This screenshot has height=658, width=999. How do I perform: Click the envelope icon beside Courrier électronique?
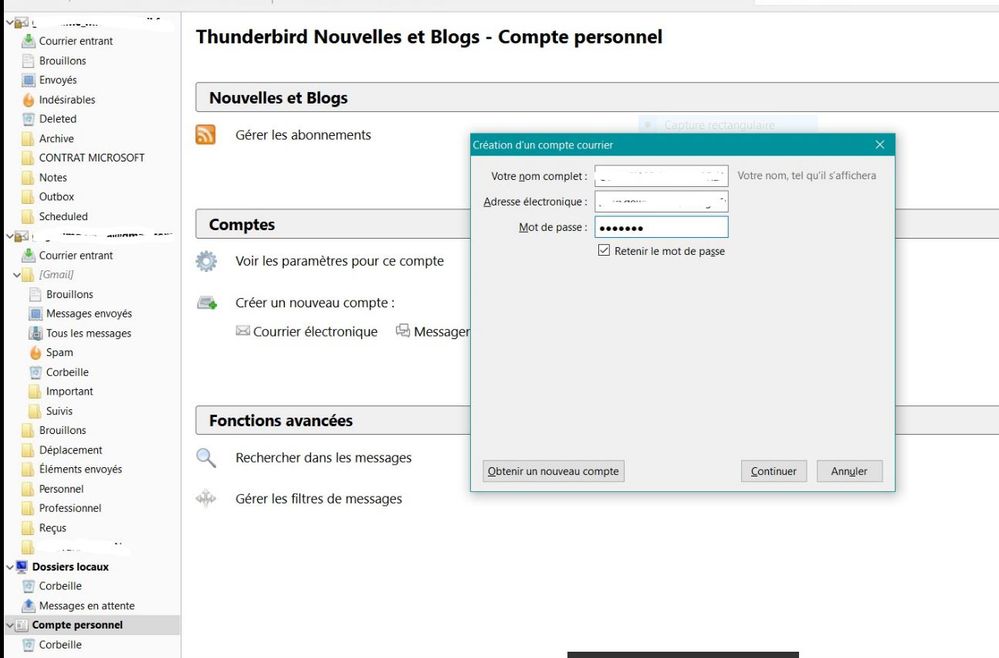click(x=243, y=331)
